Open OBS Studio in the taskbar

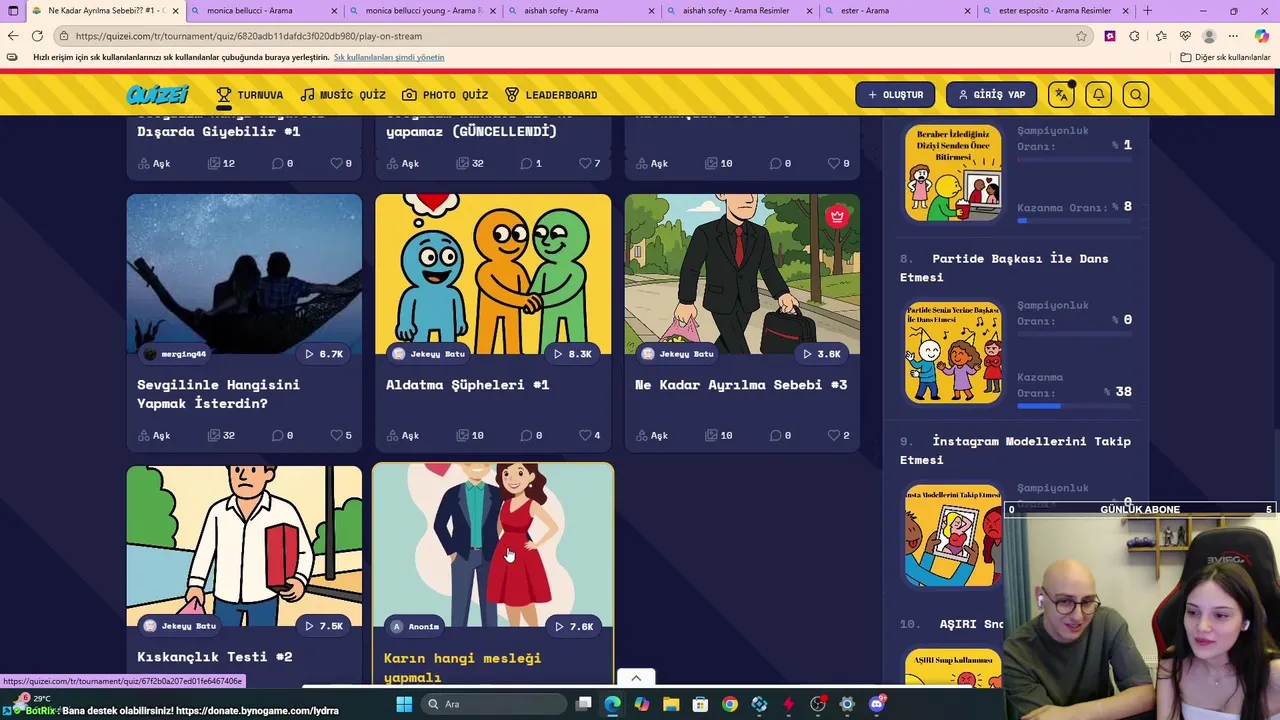coord(818,704)
